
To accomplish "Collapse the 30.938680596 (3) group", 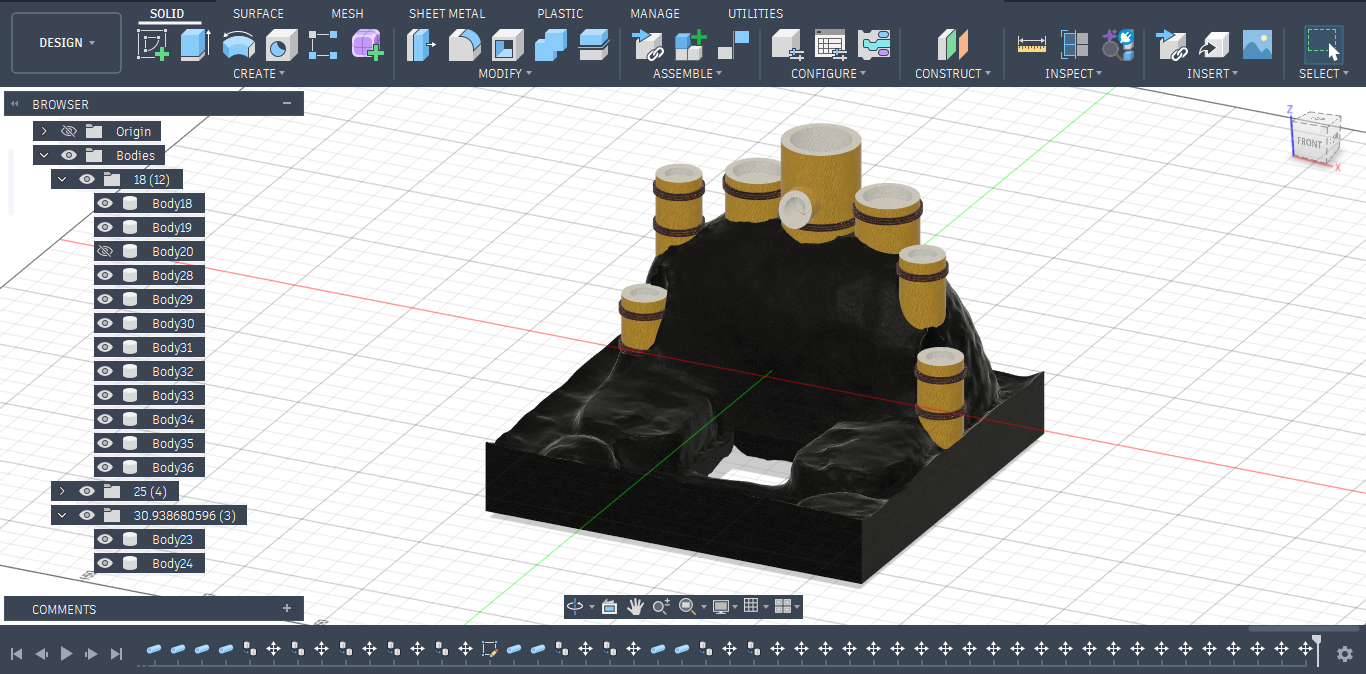I will click(62, 515).
